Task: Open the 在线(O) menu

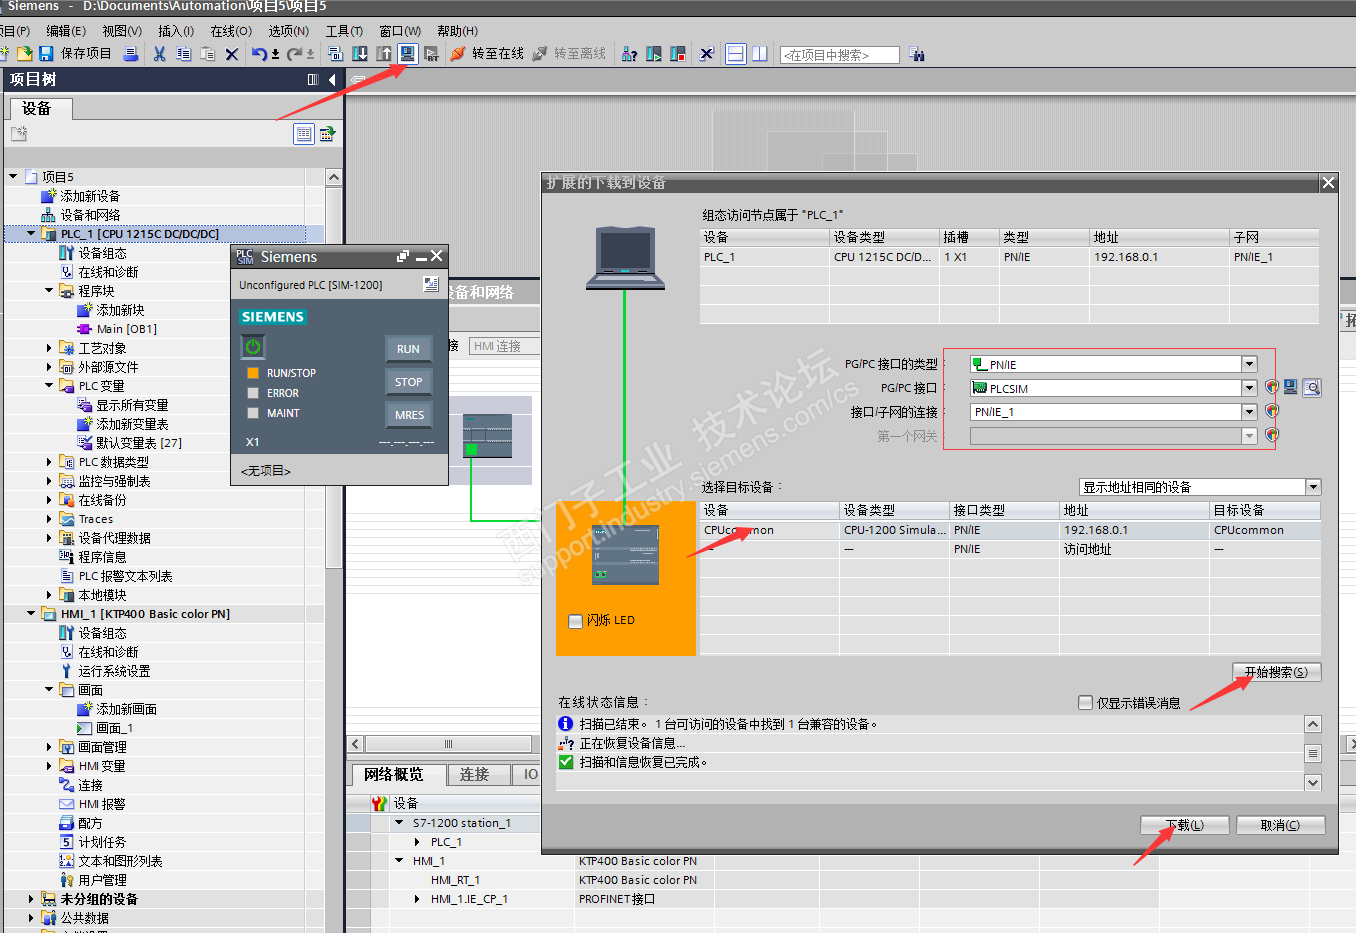Action: click(x=231, y=31)
